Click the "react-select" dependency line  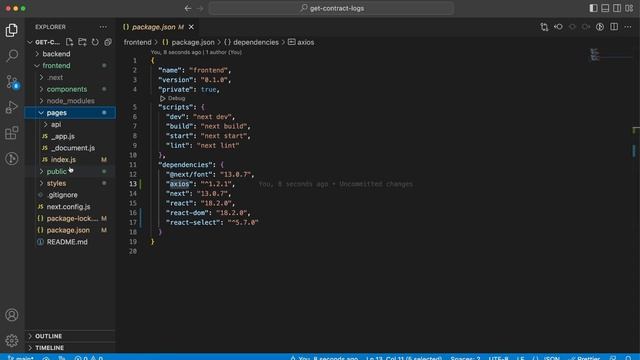pyautogui.click(x=212, y=222)
